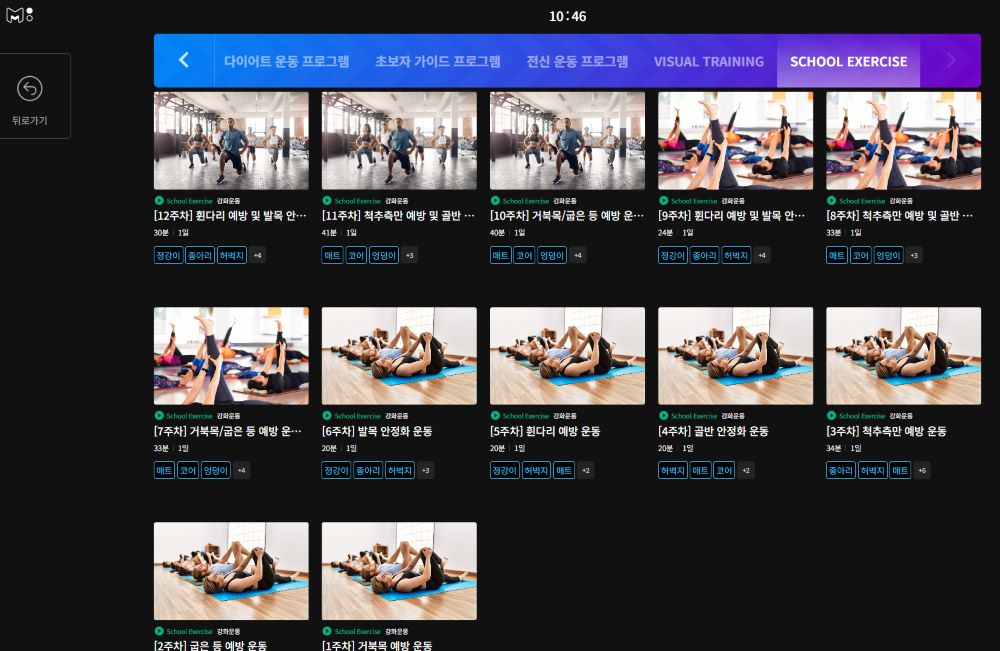Click the green play icon on the 6주차 card
Screen dimensions: 1000x651
point(327,416)
